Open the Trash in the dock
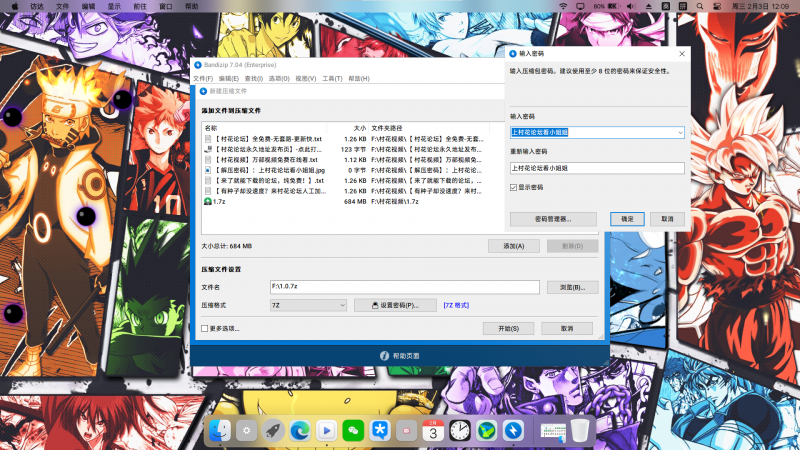 pyautogui.click(x=580, y=430)
